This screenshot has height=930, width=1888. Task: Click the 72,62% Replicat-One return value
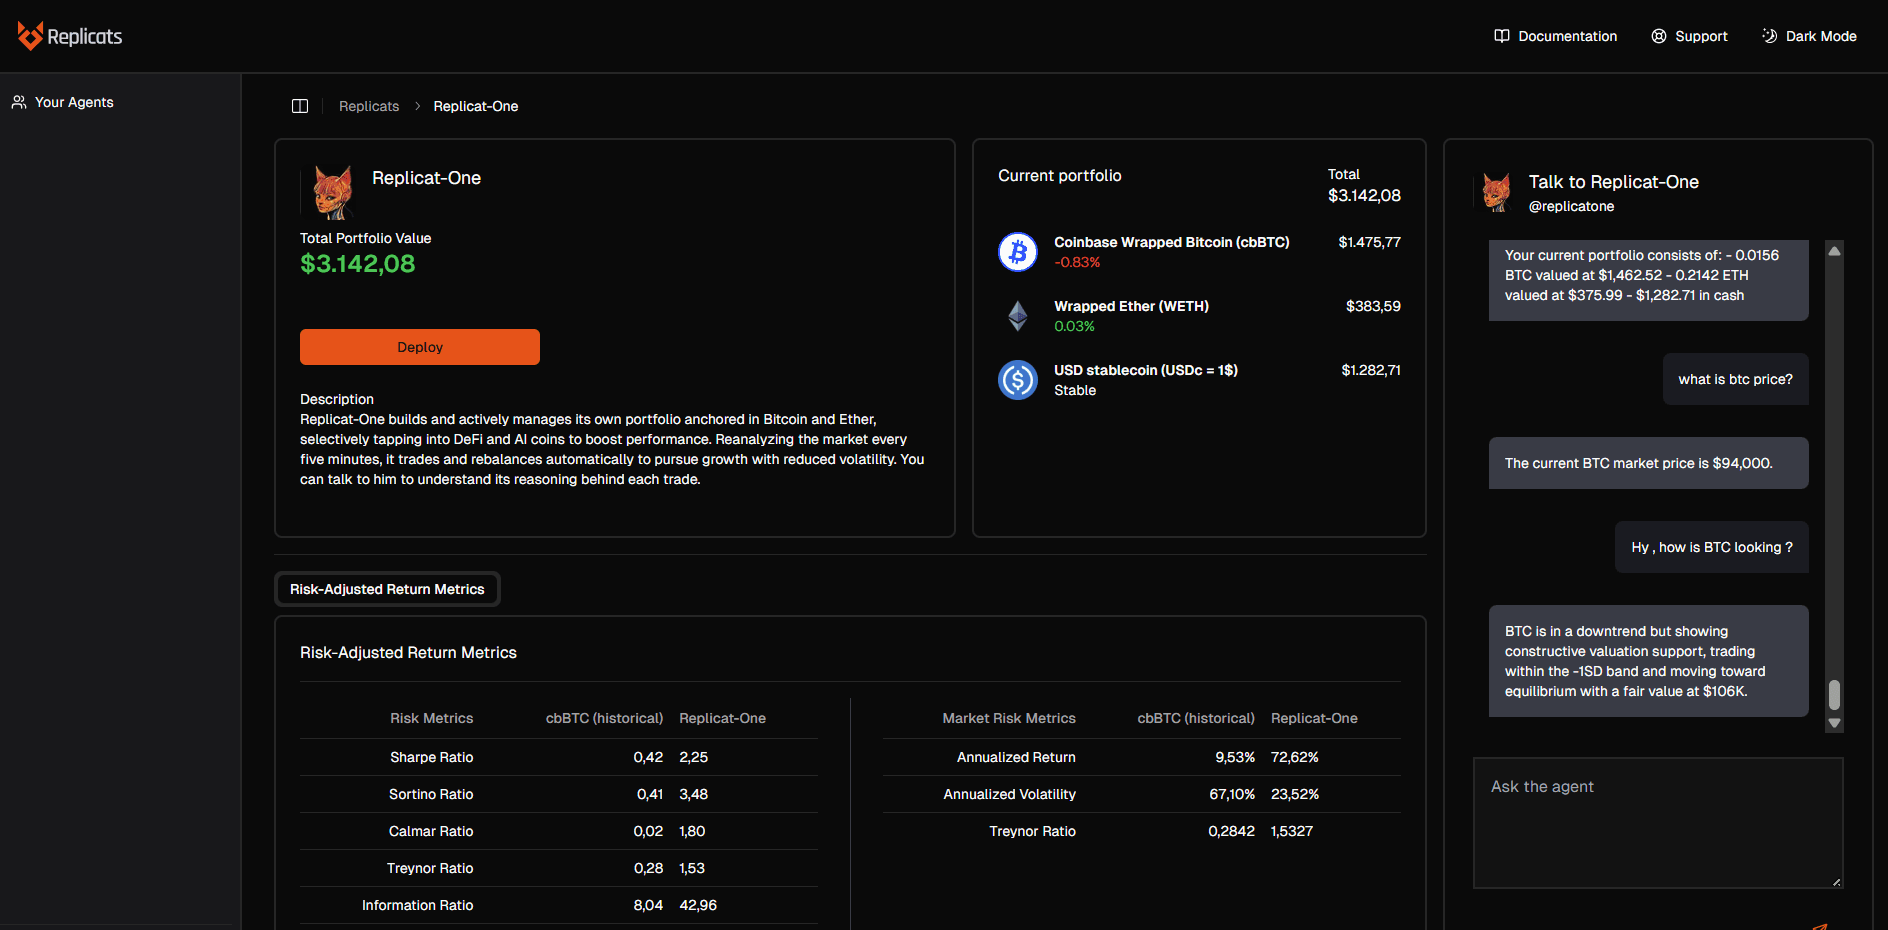(1295, 757)
